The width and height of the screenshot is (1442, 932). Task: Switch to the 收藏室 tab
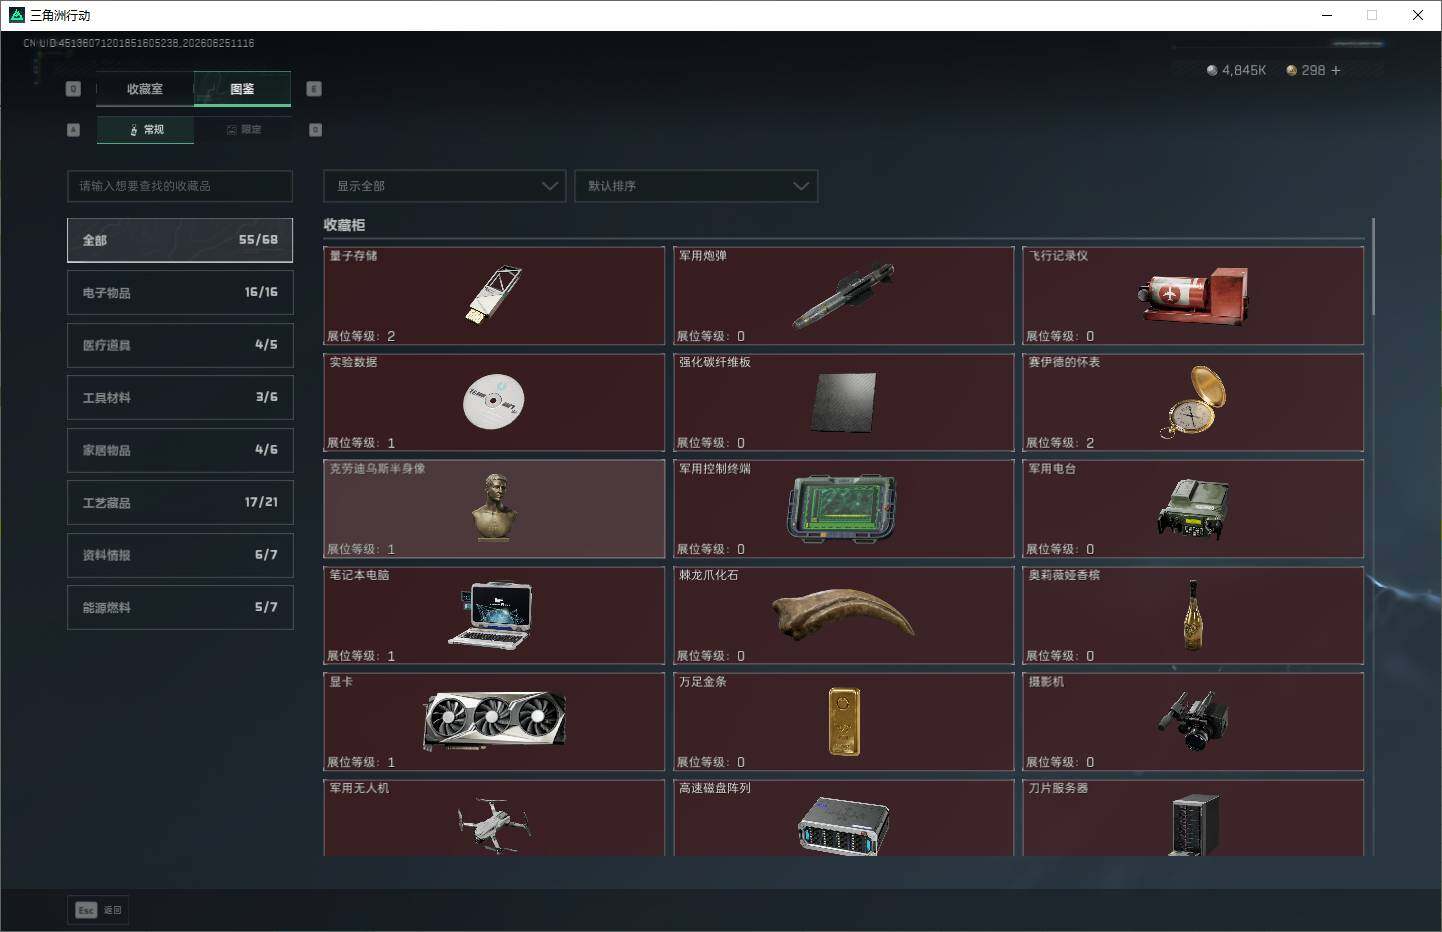[145, 89]
